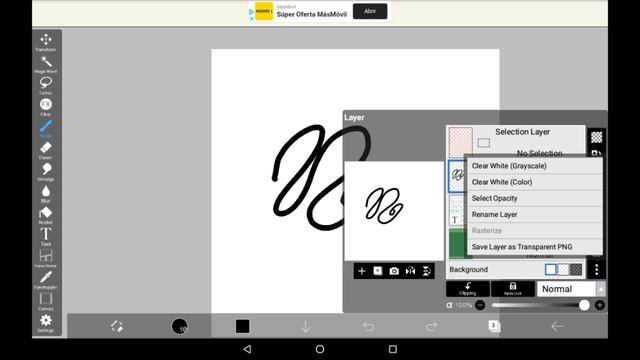This screenshot has width=640, height=360.
Task: Select the Transform tool
Action: click(46, 42)
